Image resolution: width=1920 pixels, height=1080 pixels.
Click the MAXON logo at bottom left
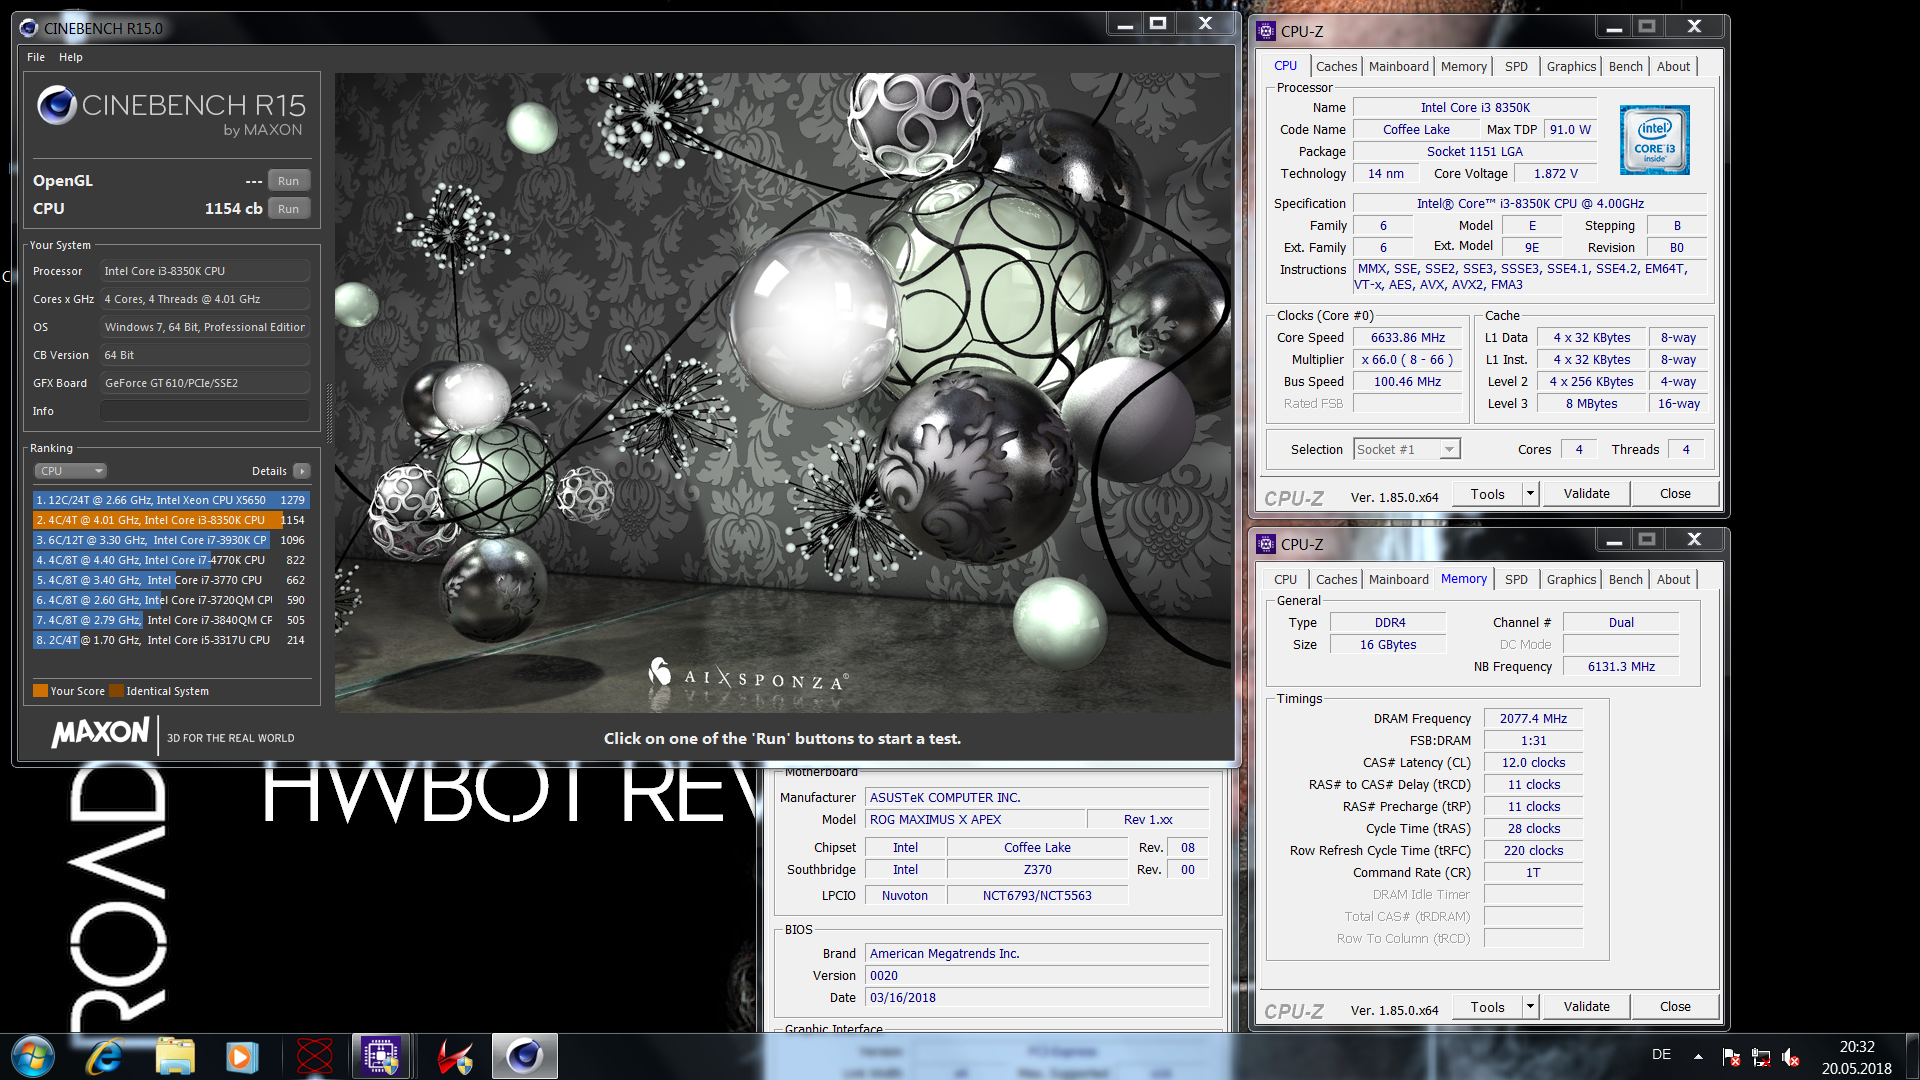(100, 733)
